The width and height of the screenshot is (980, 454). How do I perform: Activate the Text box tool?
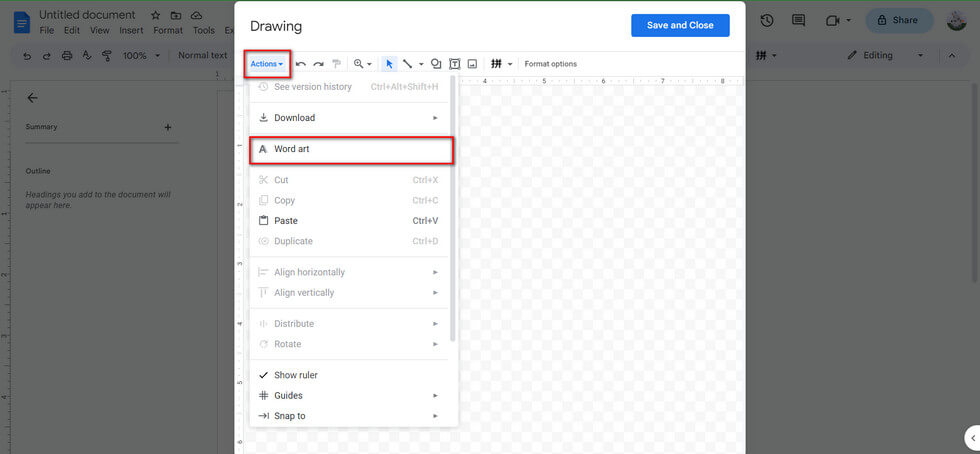point(454,64)
